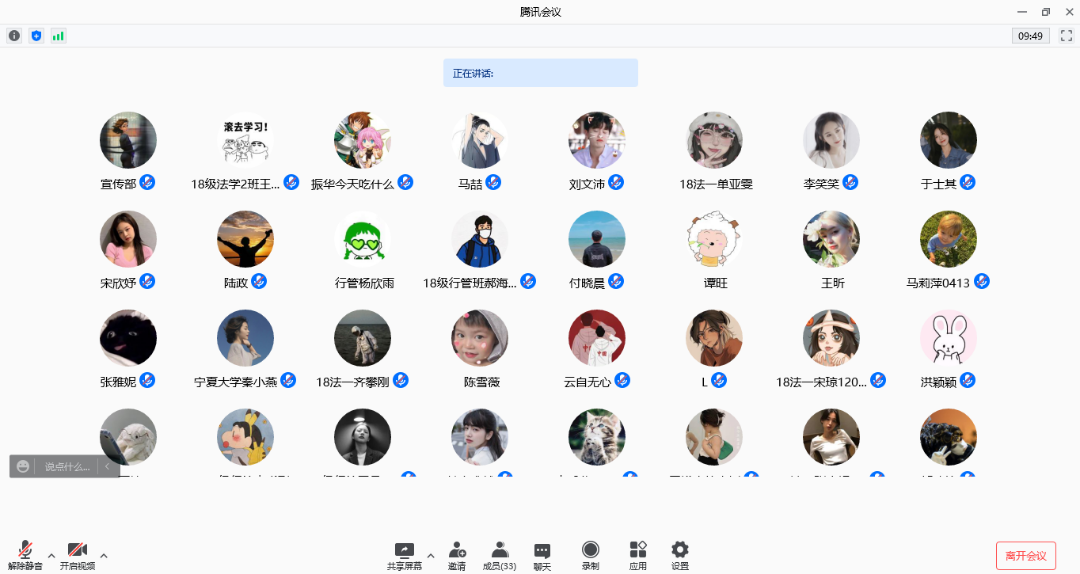Click the 09:49 meeting timer
1080x574 pixels.
tap(1030, 36)
